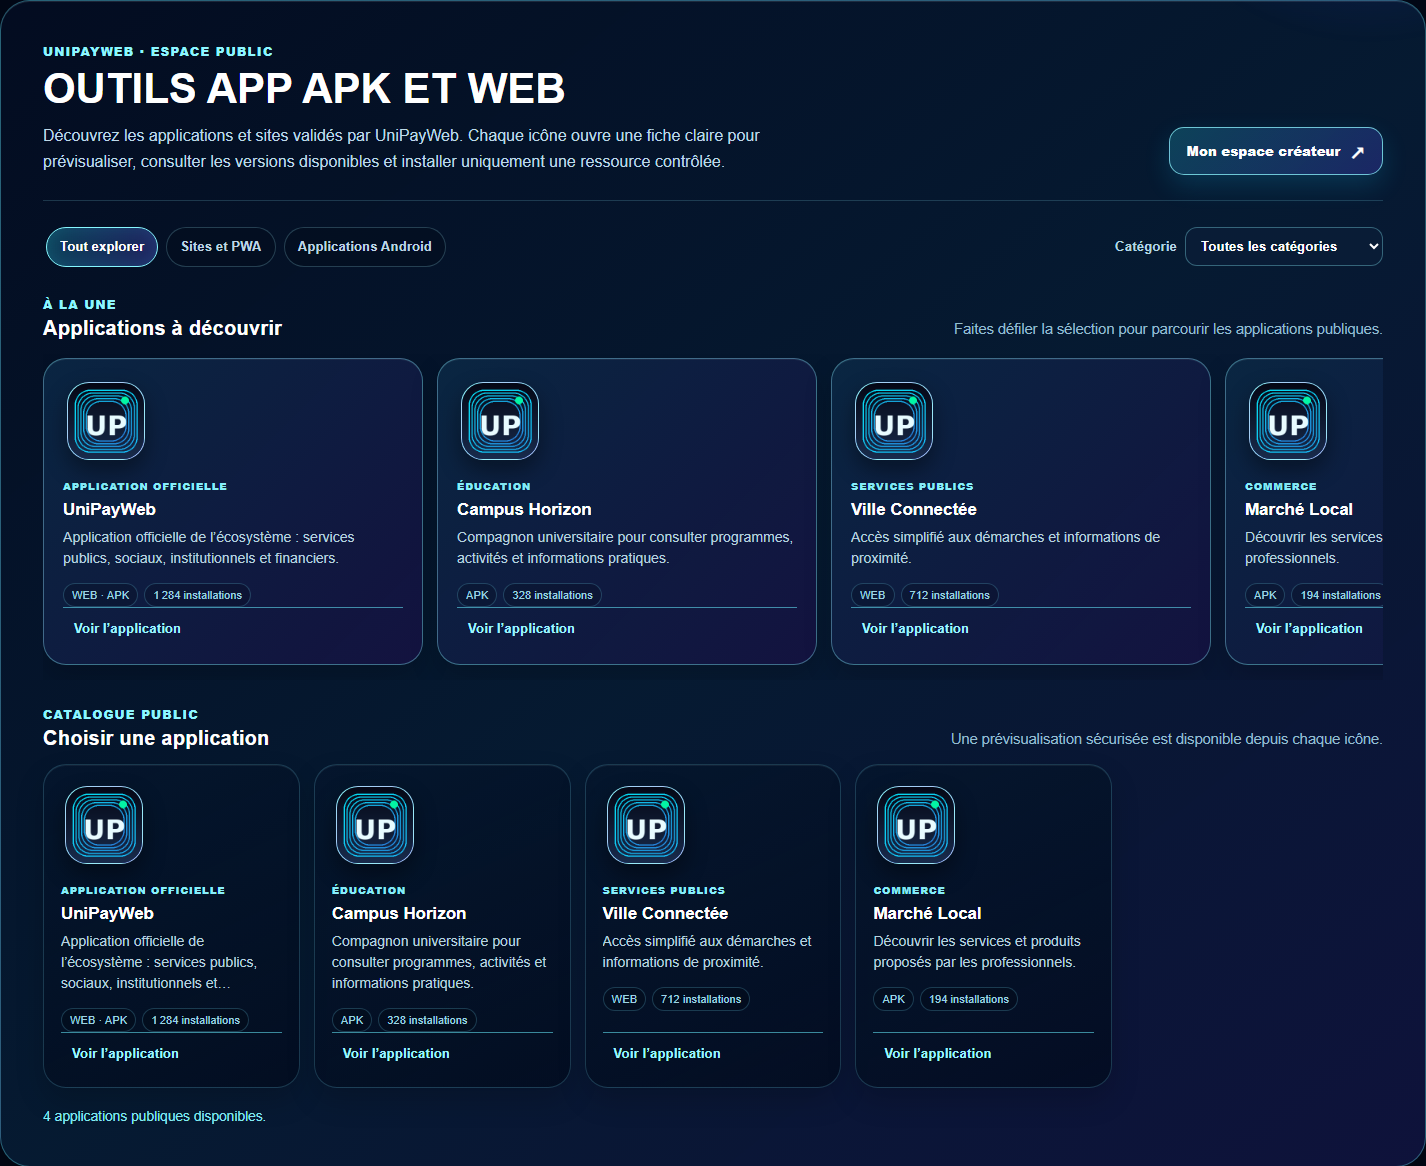Click UniPayWeb icon in the public catalogue
Viewport: 1426px width, 1166px height.
coord(104,825)
